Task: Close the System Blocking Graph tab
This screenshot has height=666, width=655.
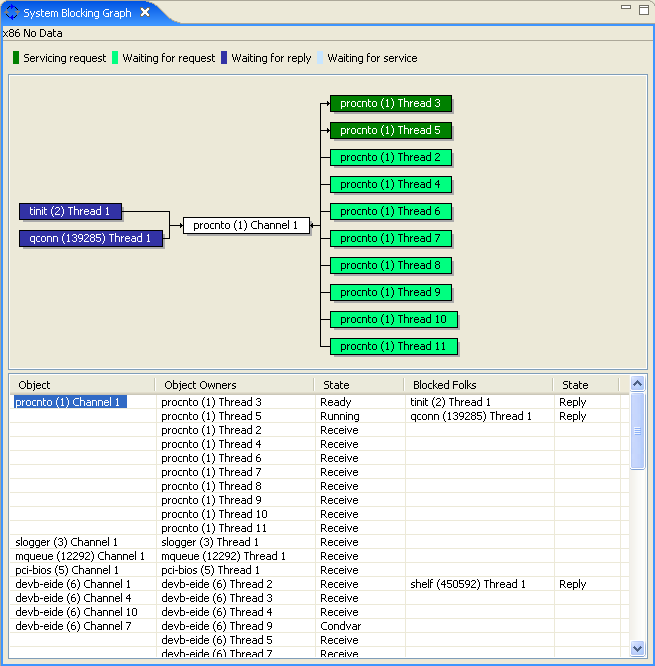Action: coord(145,13)
